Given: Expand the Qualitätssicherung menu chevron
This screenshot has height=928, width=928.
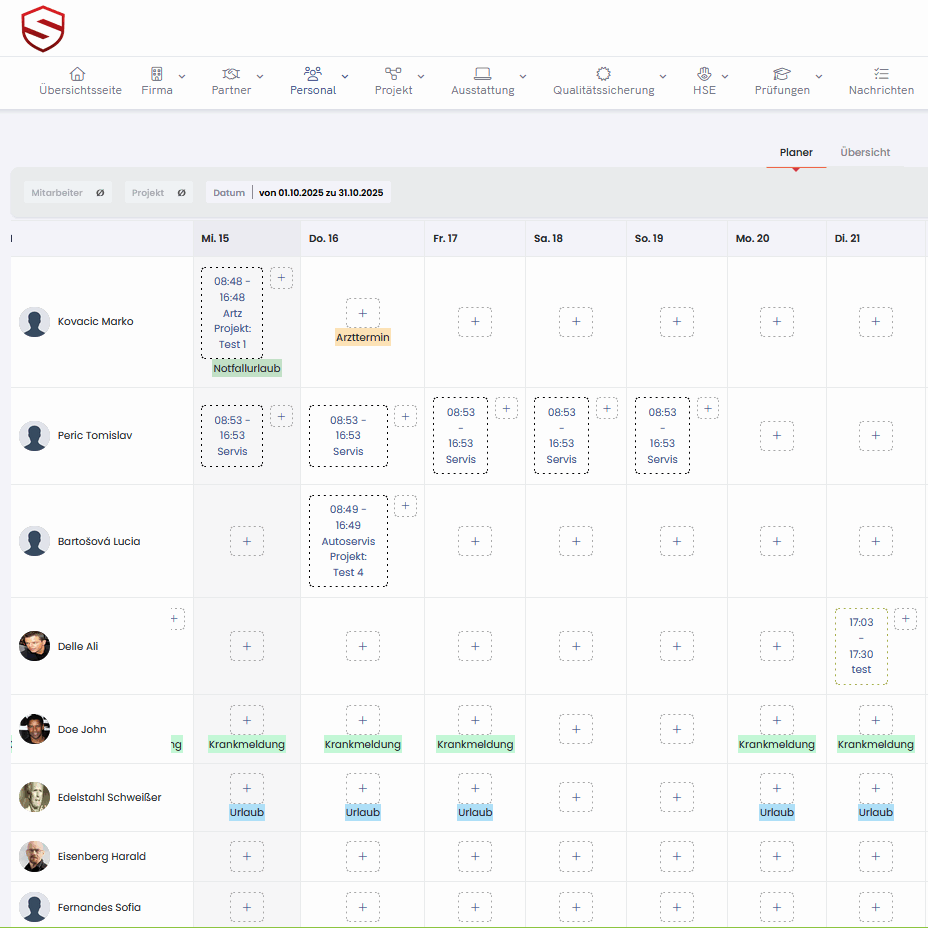Looking at the screenshot, I should 663,76.
